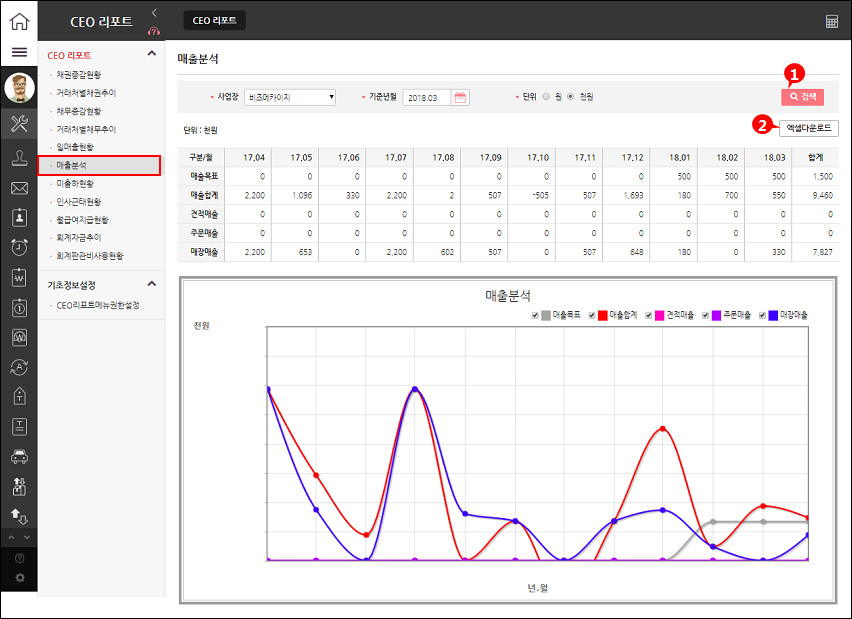Open 미출하현황 menu item
Screen dimensions: 852x619
click(75, 184)
